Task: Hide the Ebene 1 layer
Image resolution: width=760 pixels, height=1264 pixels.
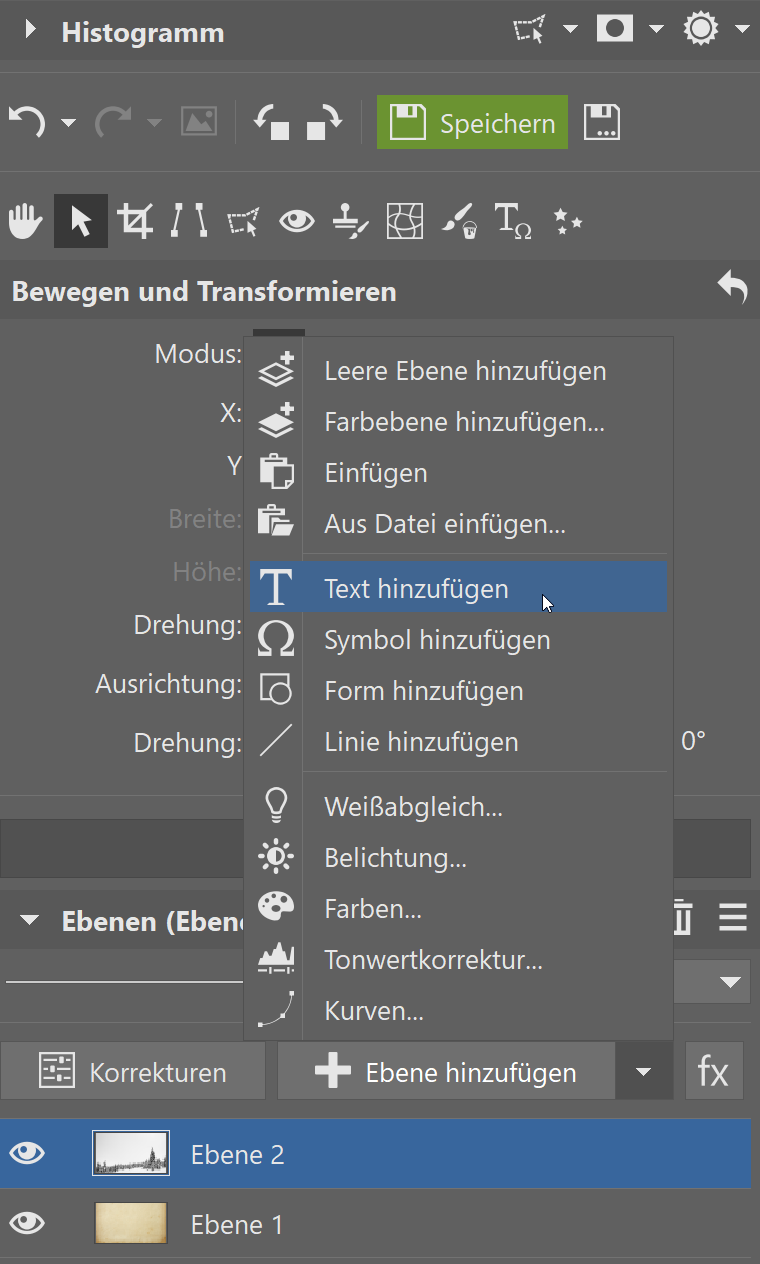Action: 27,1224
